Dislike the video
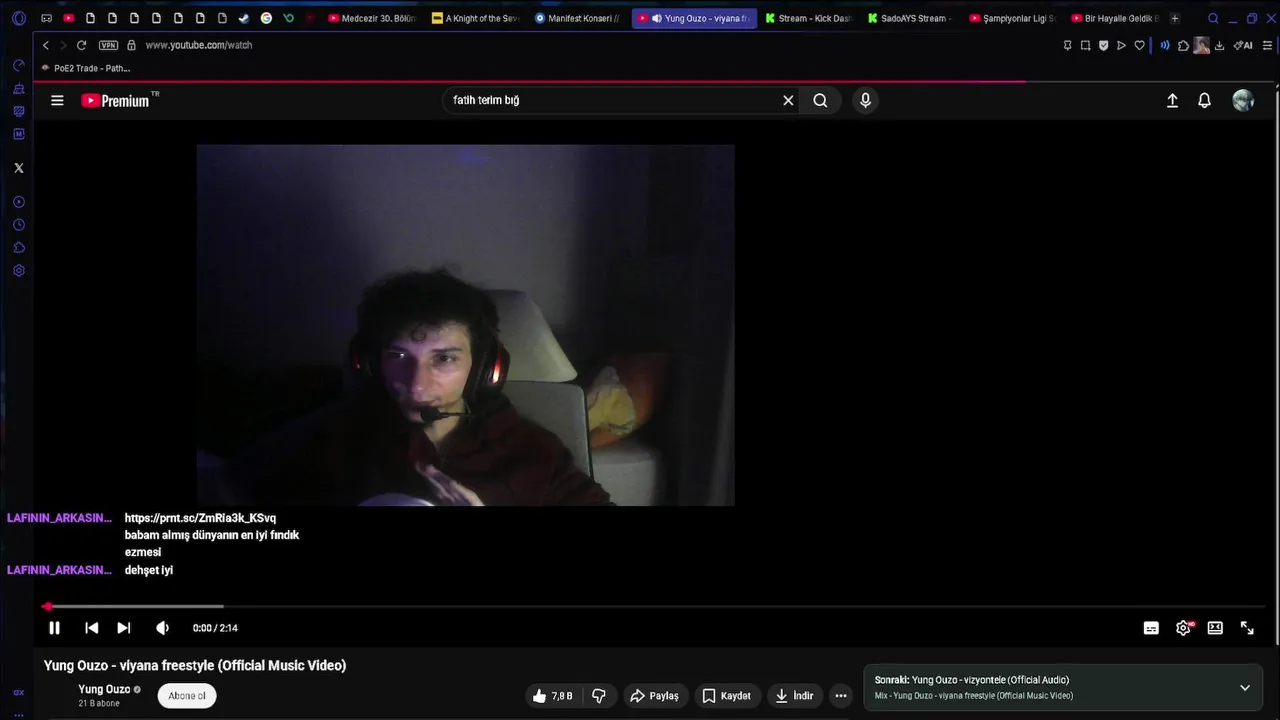Screen dimensions: 1280x720 click(x=599, y=696)
